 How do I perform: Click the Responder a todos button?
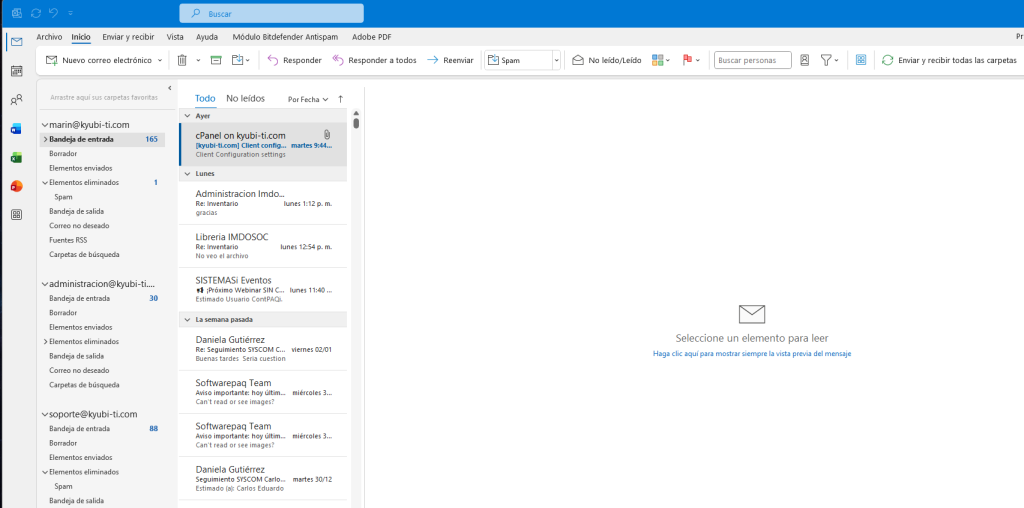374,60
